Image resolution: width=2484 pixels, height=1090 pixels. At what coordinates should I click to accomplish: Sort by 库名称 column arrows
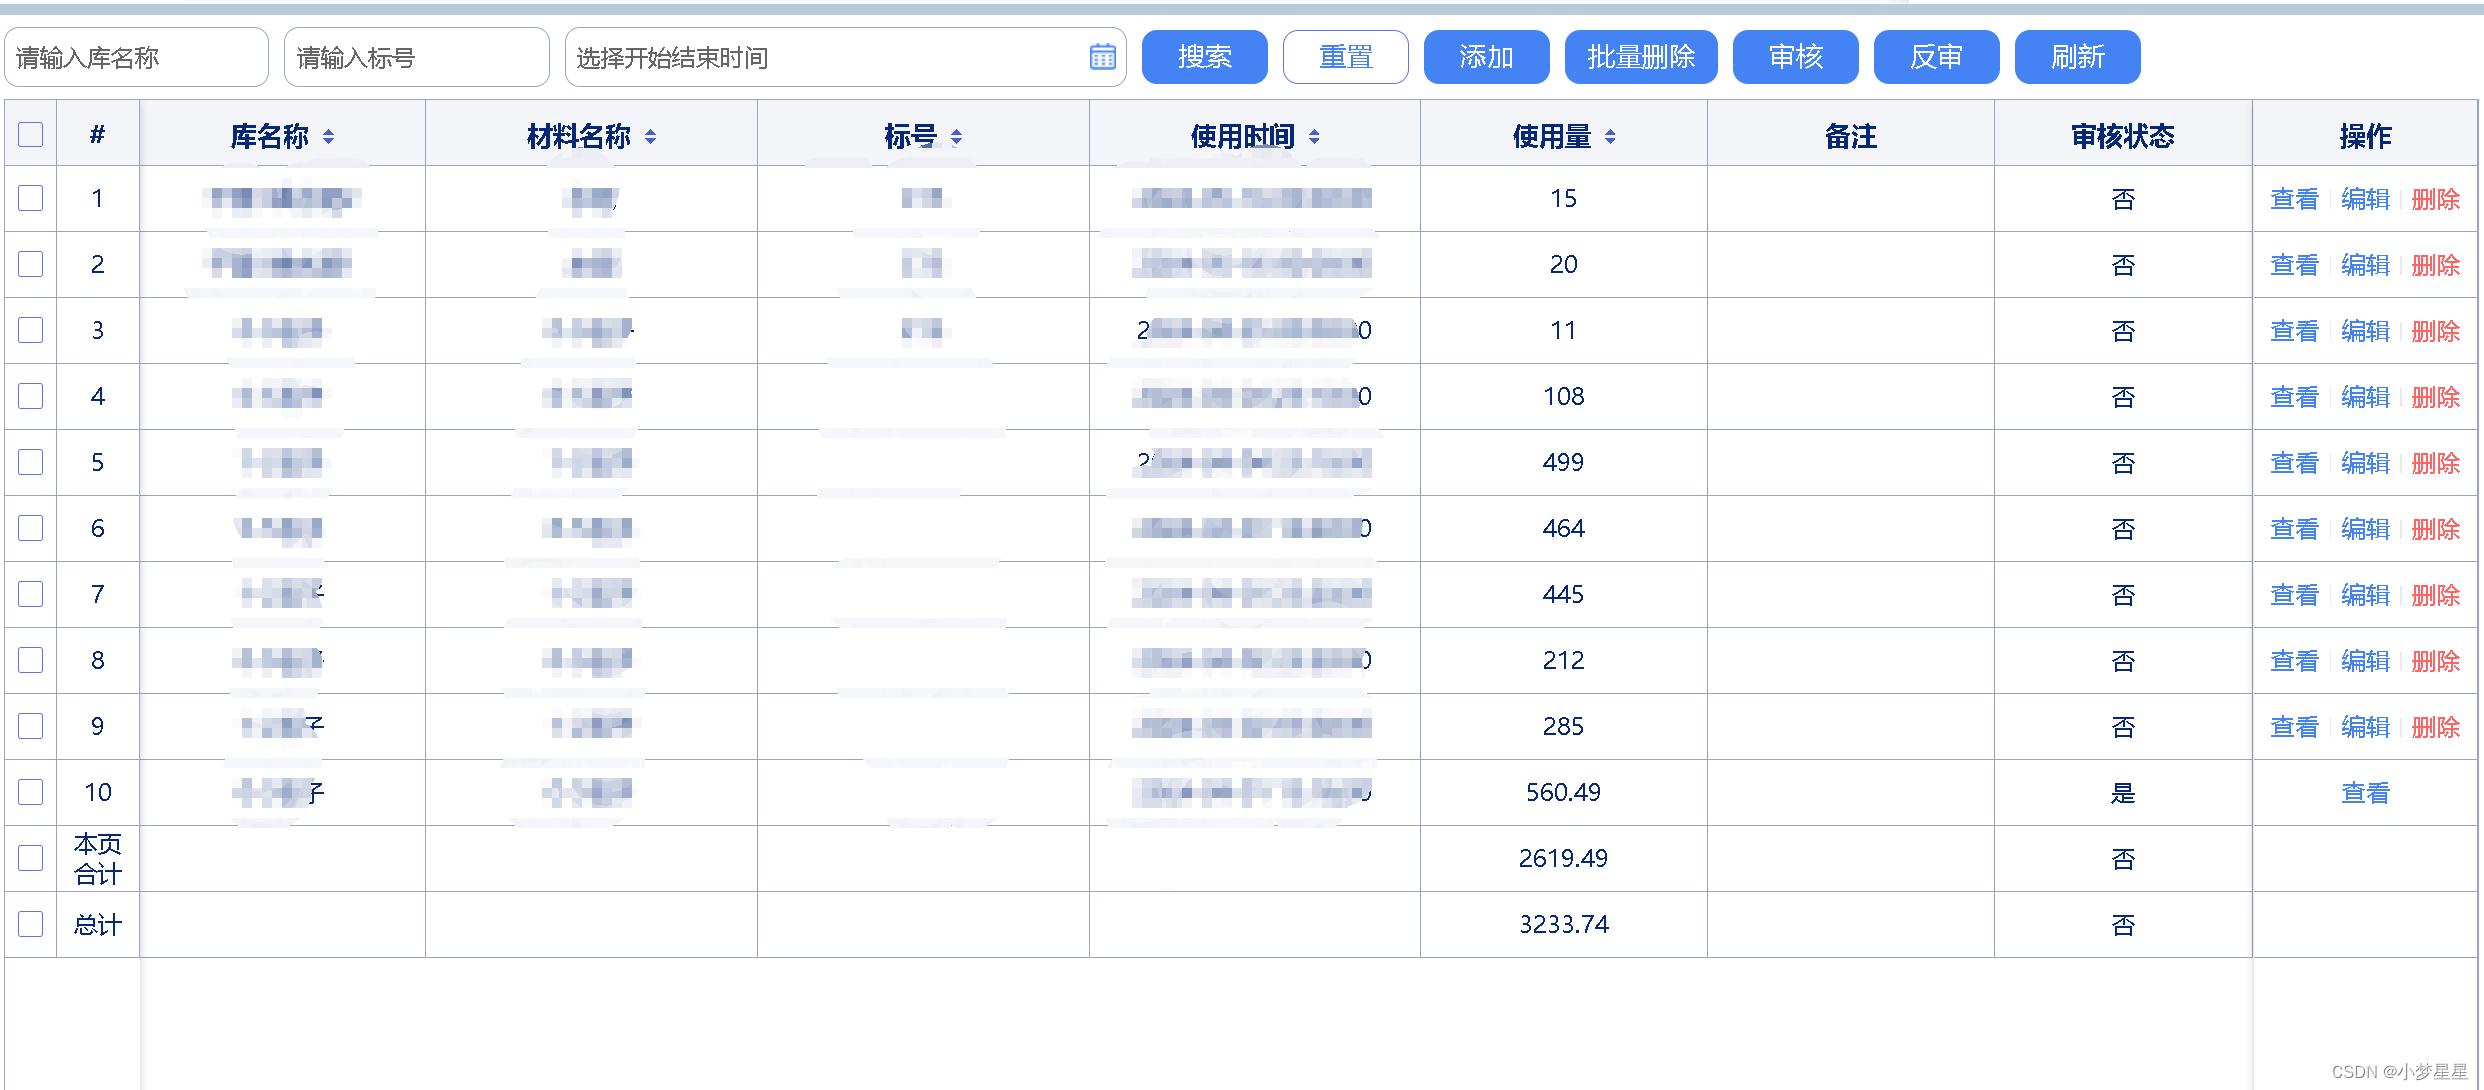coord(328,137)
